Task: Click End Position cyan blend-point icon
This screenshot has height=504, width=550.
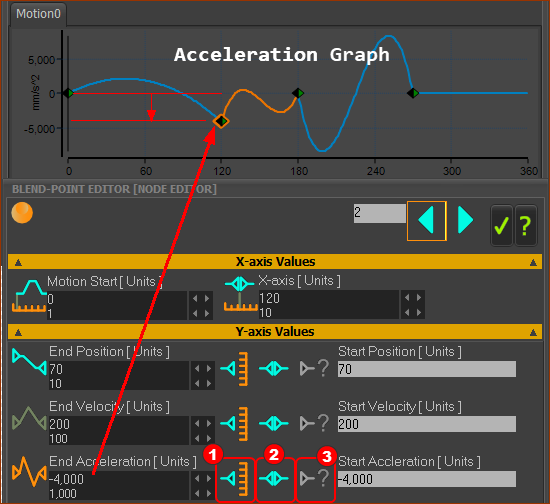Action: (274, 369)
